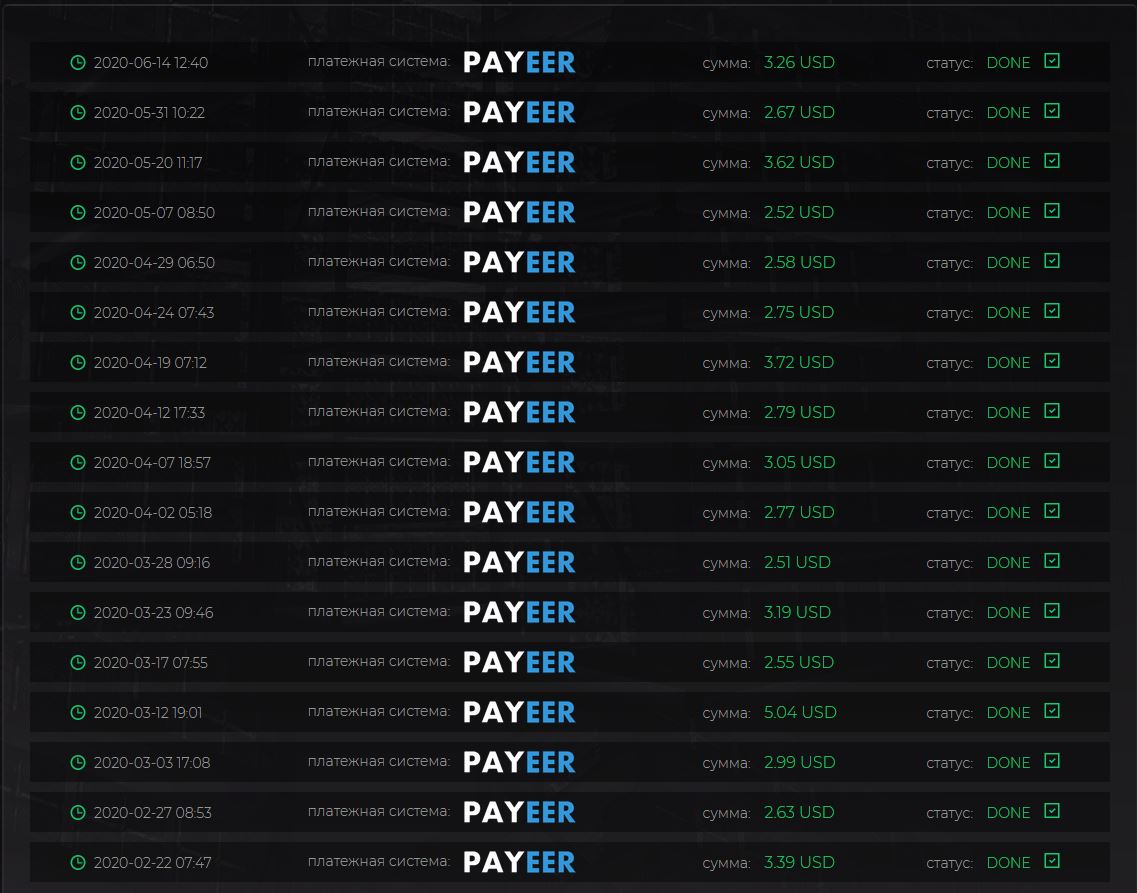Click the PAYEER logo in the 3.26 USD row

(x=519, y=62)
